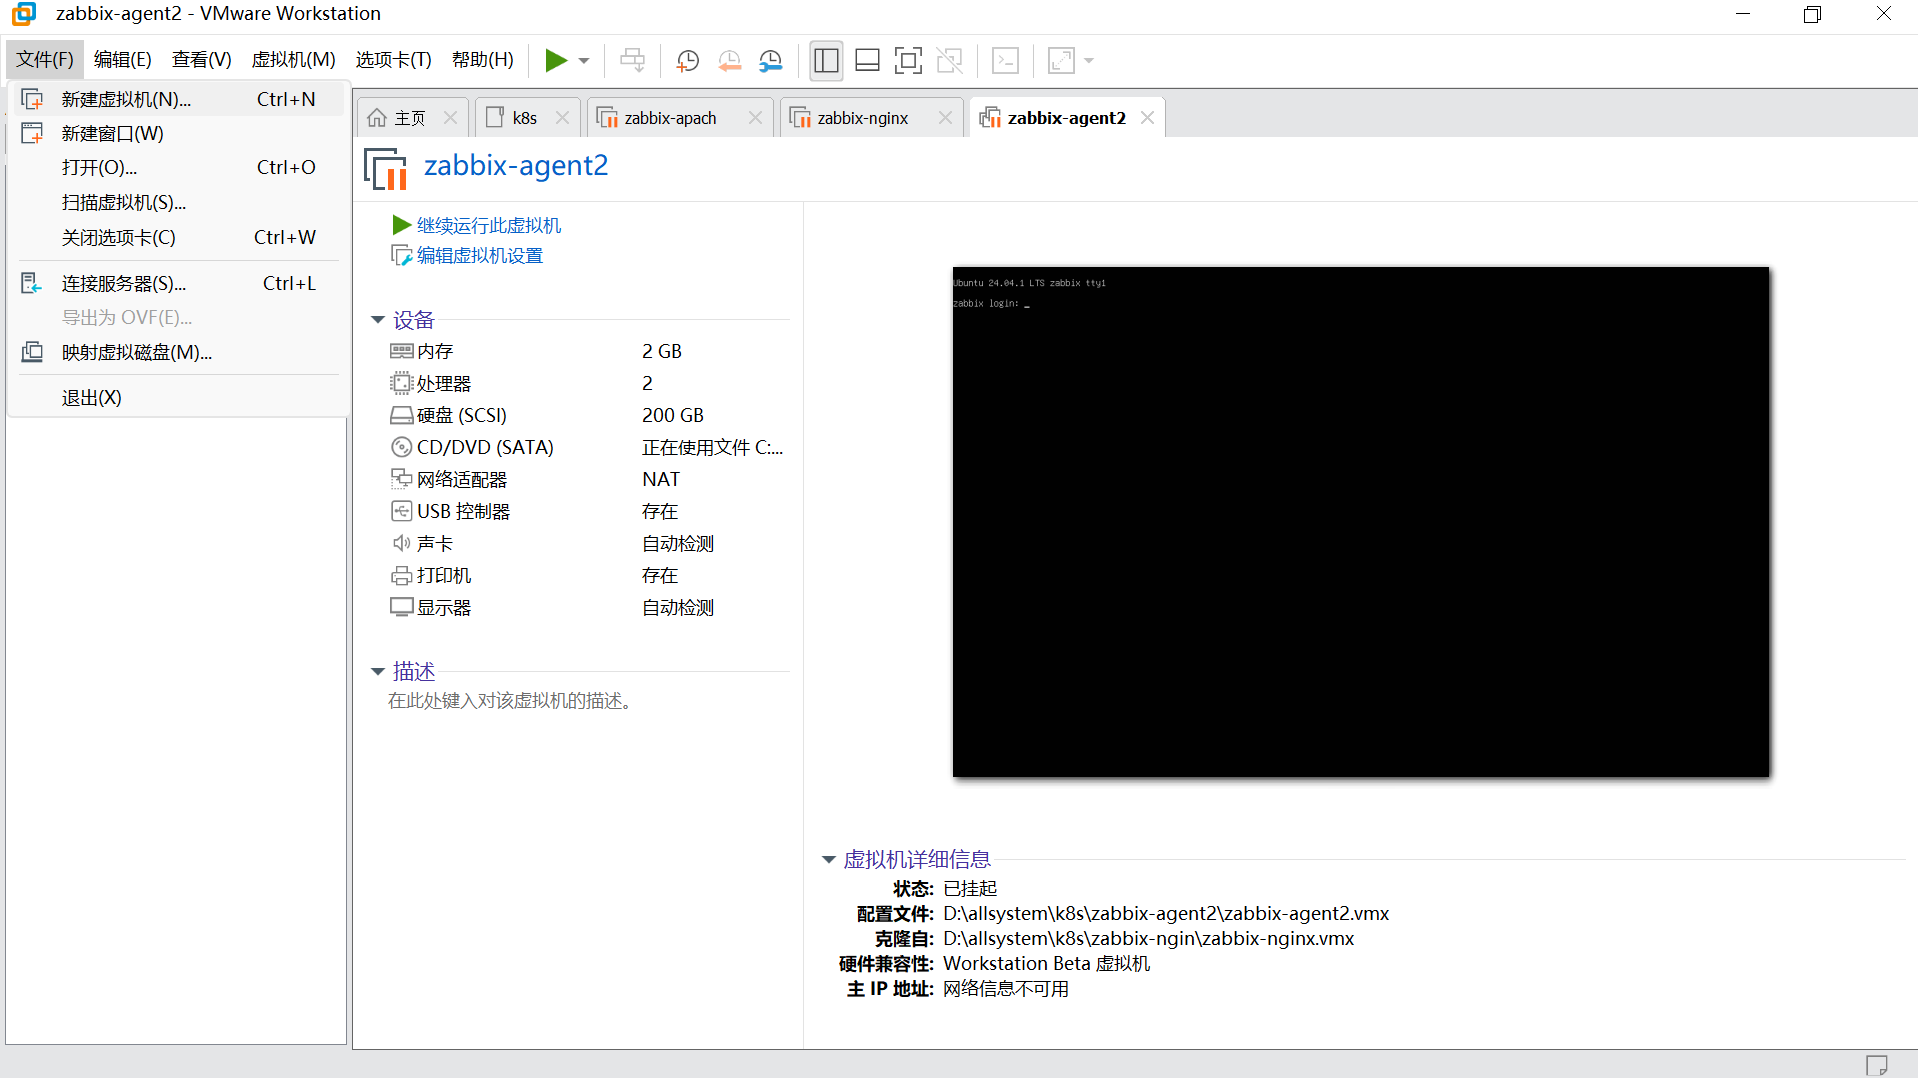Viewport: 1918px width, 1078px height.
Task: Open the snapshot manager icon
Action: [770, 61]
